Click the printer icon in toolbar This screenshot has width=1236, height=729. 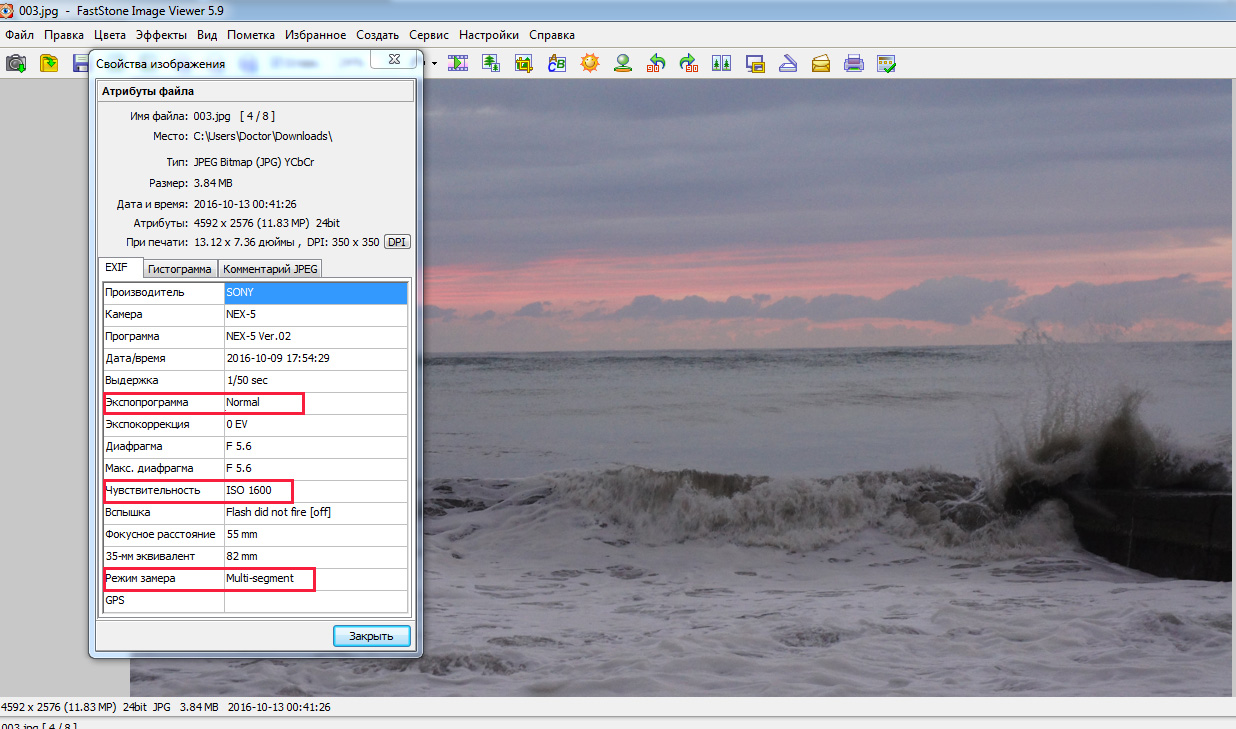click(x=854, y=63)
